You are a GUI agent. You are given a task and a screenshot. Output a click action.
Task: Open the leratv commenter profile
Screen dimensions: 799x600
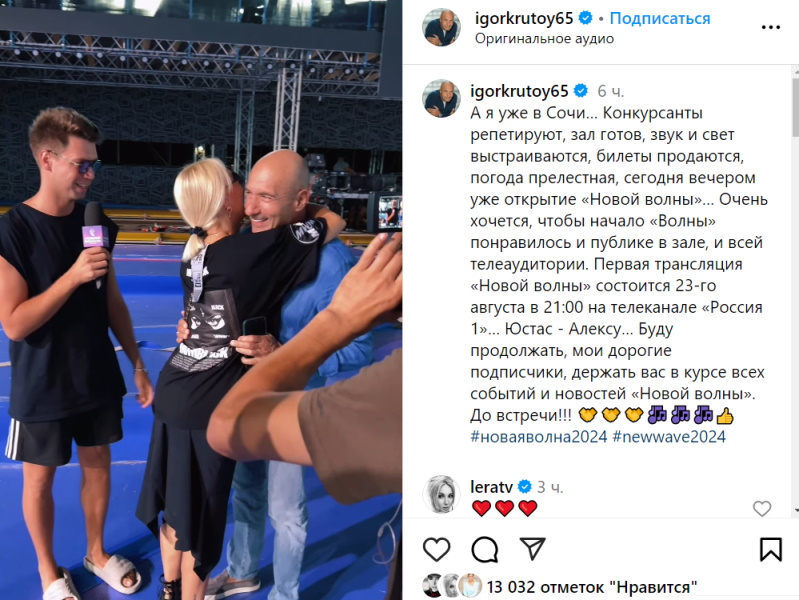coord(491,487)
